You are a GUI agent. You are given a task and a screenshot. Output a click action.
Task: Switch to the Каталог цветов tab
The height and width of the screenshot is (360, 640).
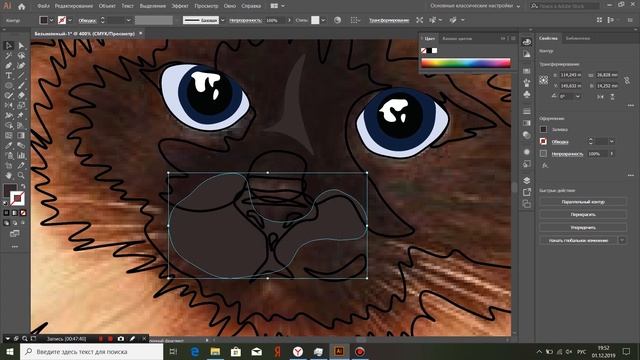pyautogui.click(x=457, y=38)
